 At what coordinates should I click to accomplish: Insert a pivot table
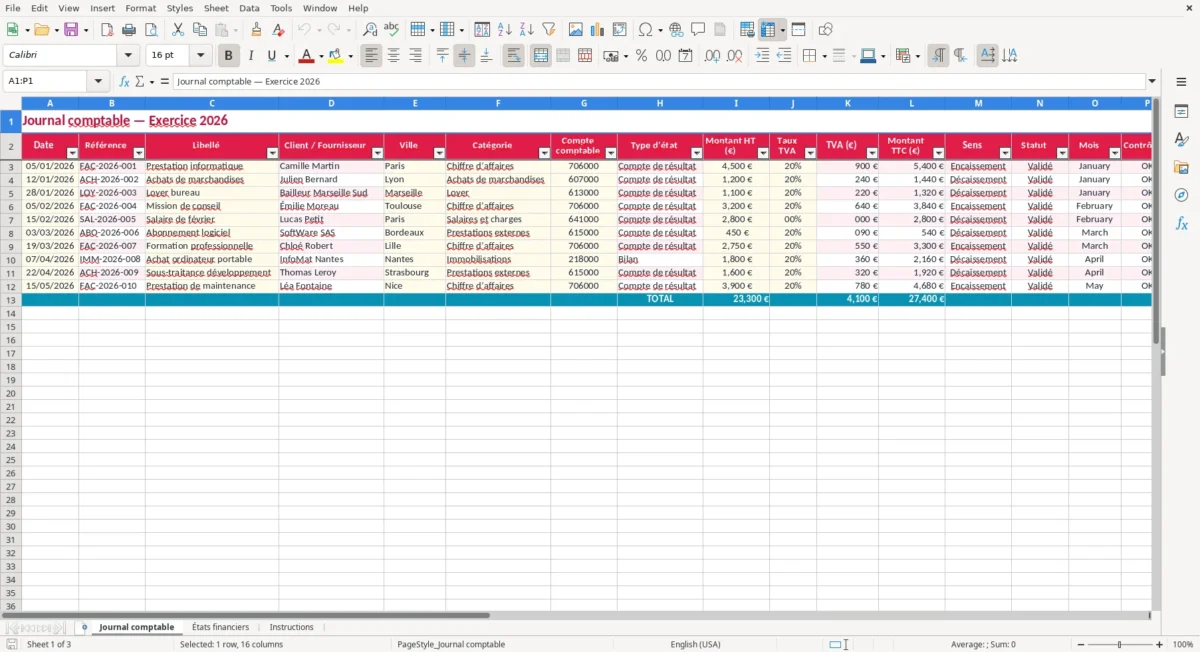pyautogui.click(x=620, y=30)
